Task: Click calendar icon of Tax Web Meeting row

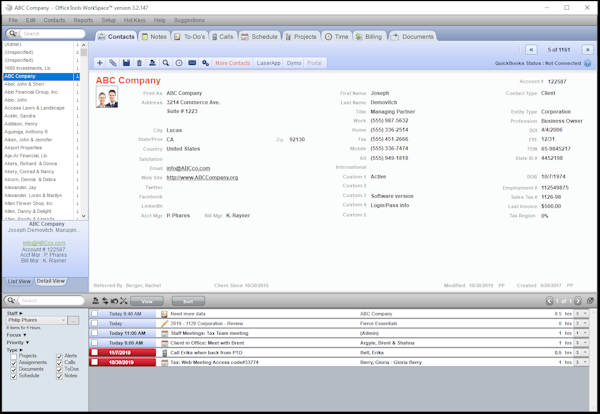Action: [165, 362]
